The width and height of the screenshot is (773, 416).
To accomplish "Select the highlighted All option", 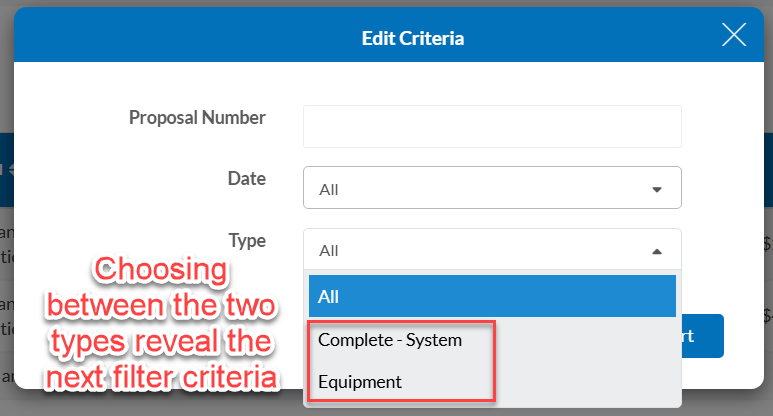I will (492, 296).
